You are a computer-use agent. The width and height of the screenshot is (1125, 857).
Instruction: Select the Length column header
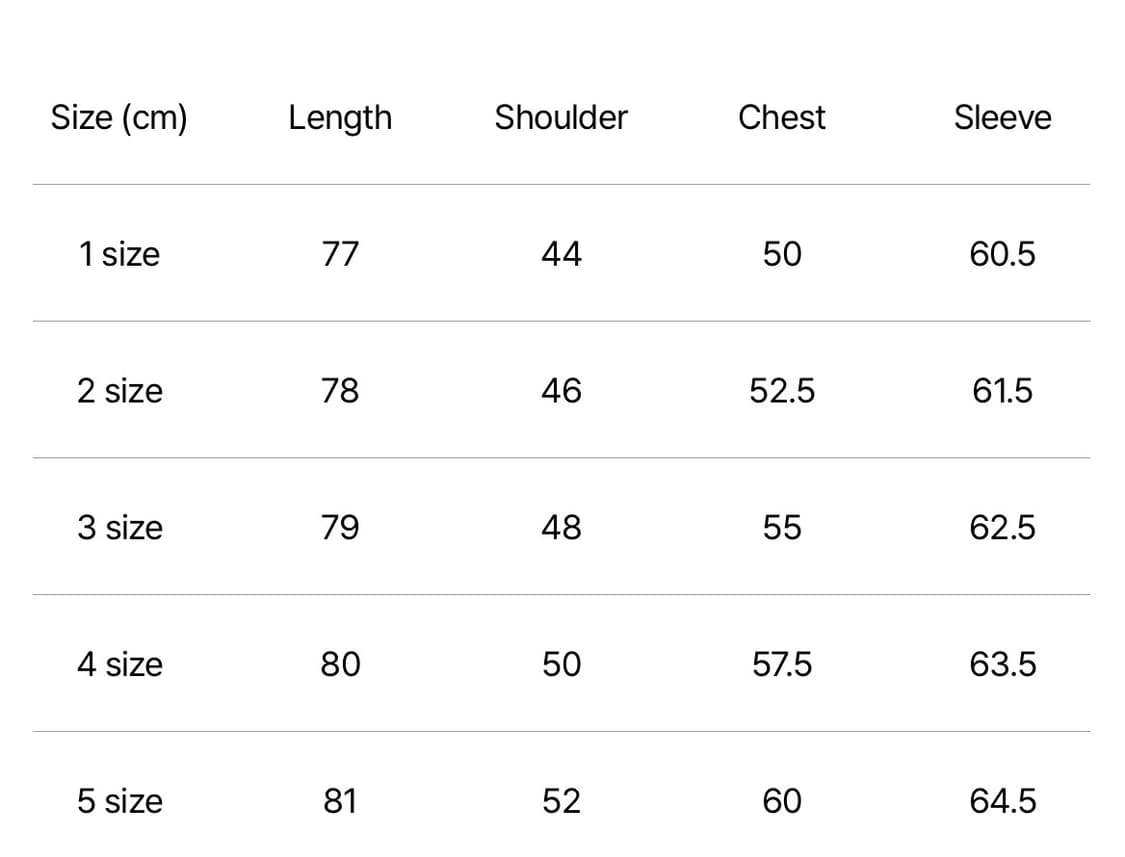click(340, 118)
